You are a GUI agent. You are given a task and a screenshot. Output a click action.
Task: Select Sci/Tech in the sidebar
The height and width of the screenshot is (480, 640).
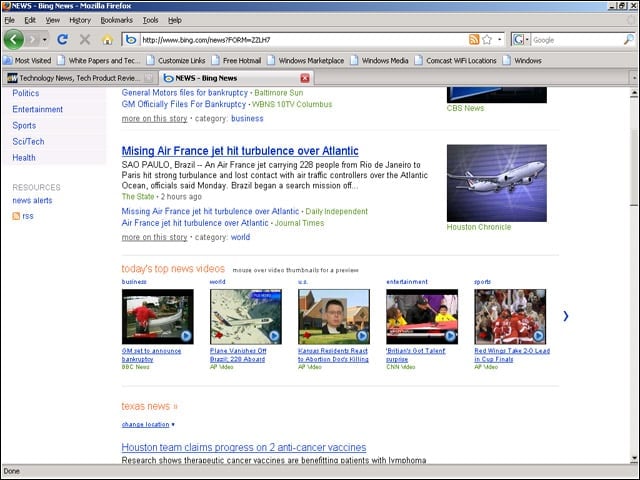28,142
